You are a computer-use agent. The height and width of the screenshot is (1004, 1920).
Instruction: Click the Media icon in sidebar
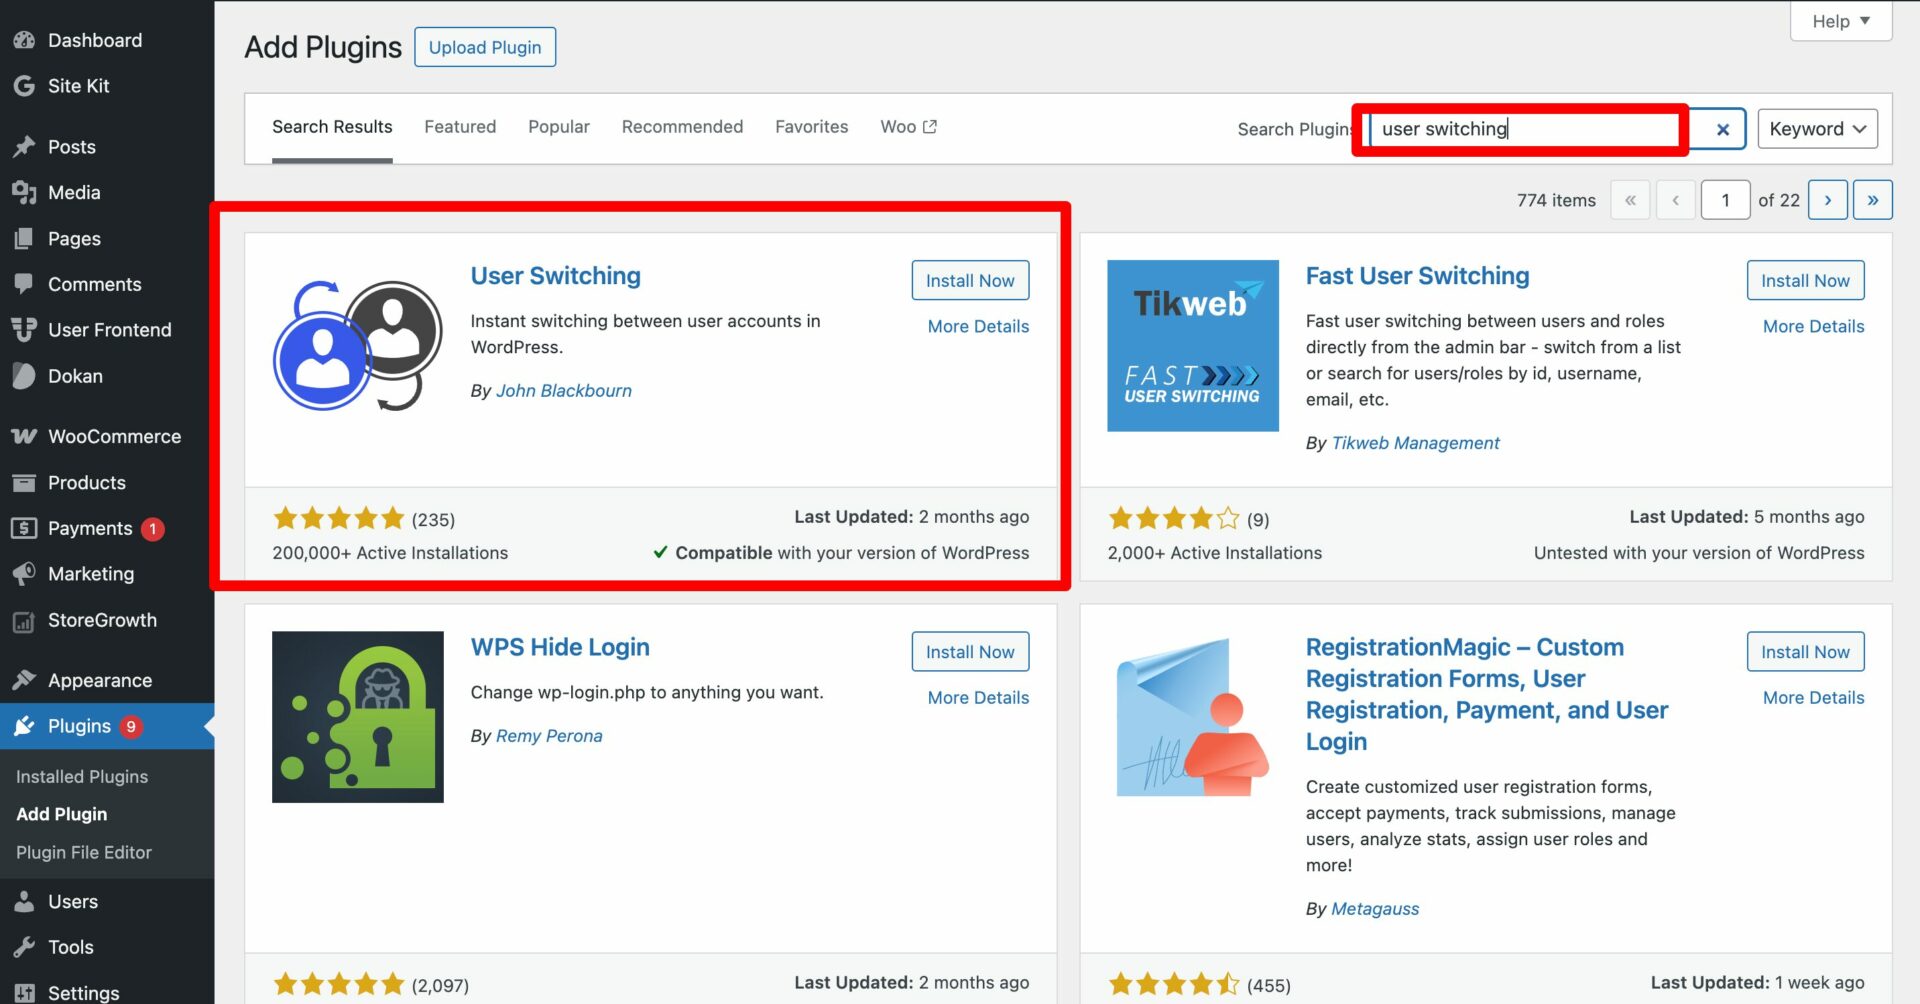pos(24,192)
